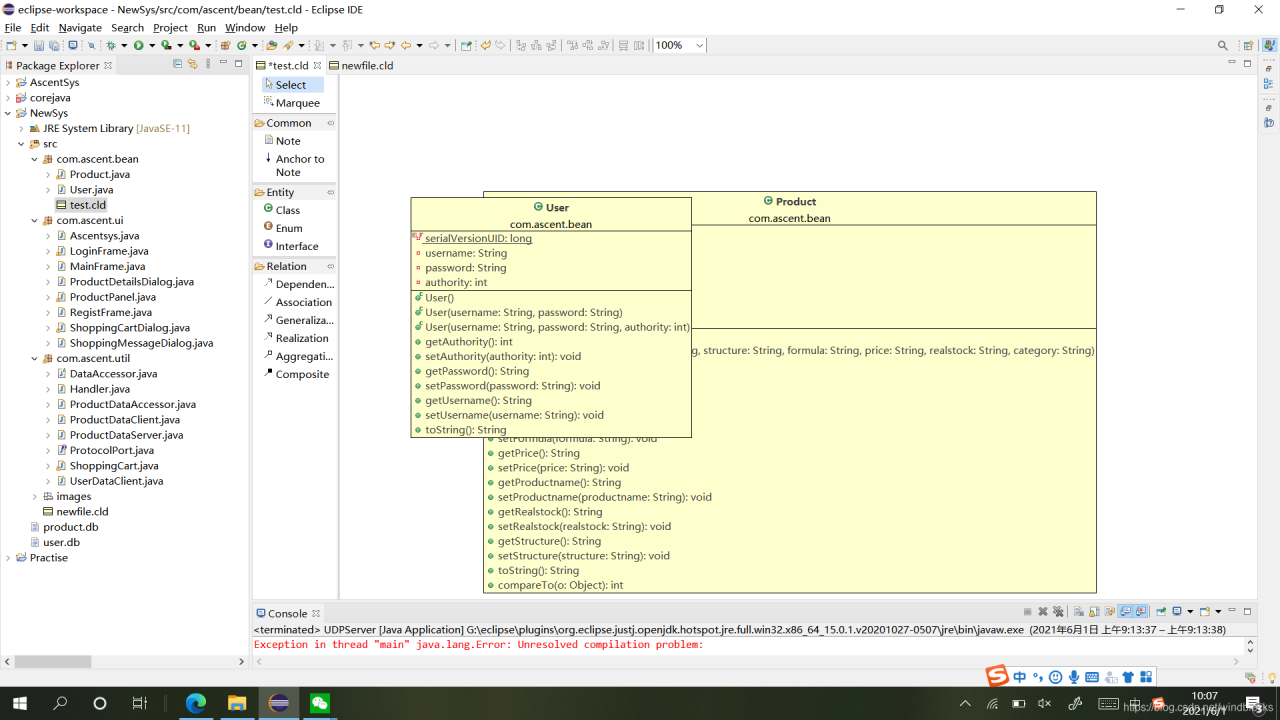Click the New Java Package icon
The image size is (1280, 720).
(225, 45)
